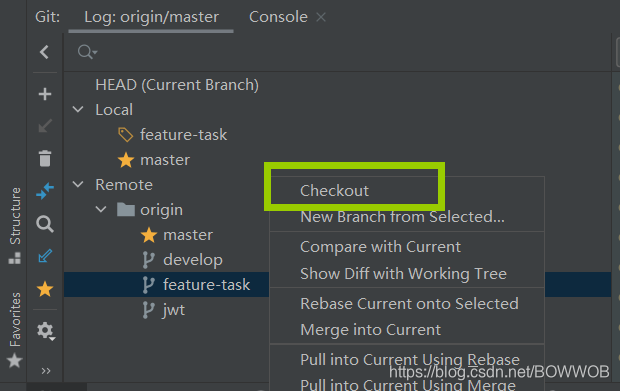This screenshot has height=391, width=620.
Task: Choose Checkout from the context menu
Action: point(334,191)
